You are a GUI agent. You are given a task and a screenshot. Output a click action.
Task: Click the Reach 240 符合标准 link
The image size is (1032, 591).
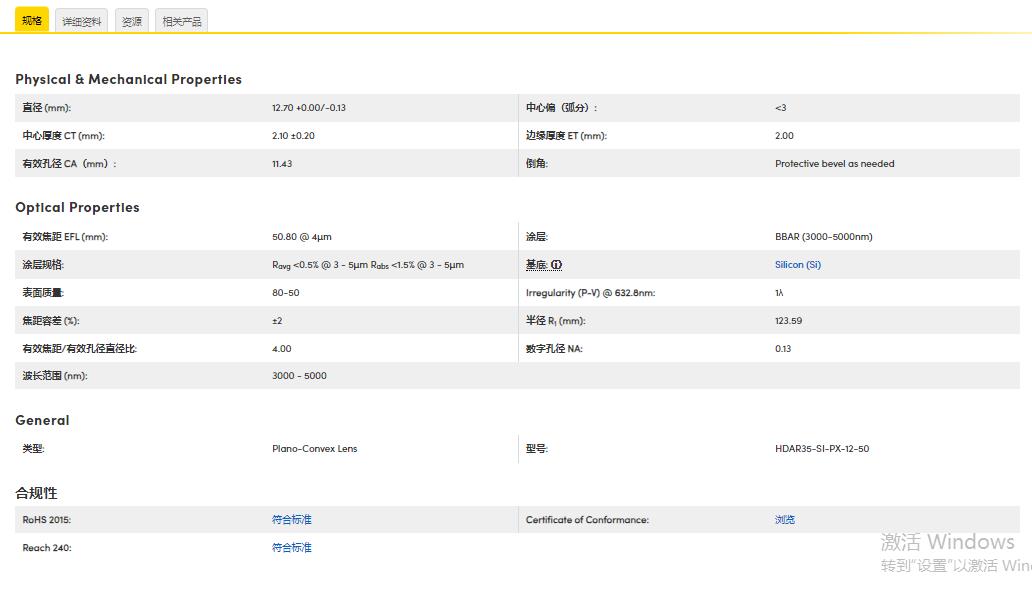[x=292, y=548]
